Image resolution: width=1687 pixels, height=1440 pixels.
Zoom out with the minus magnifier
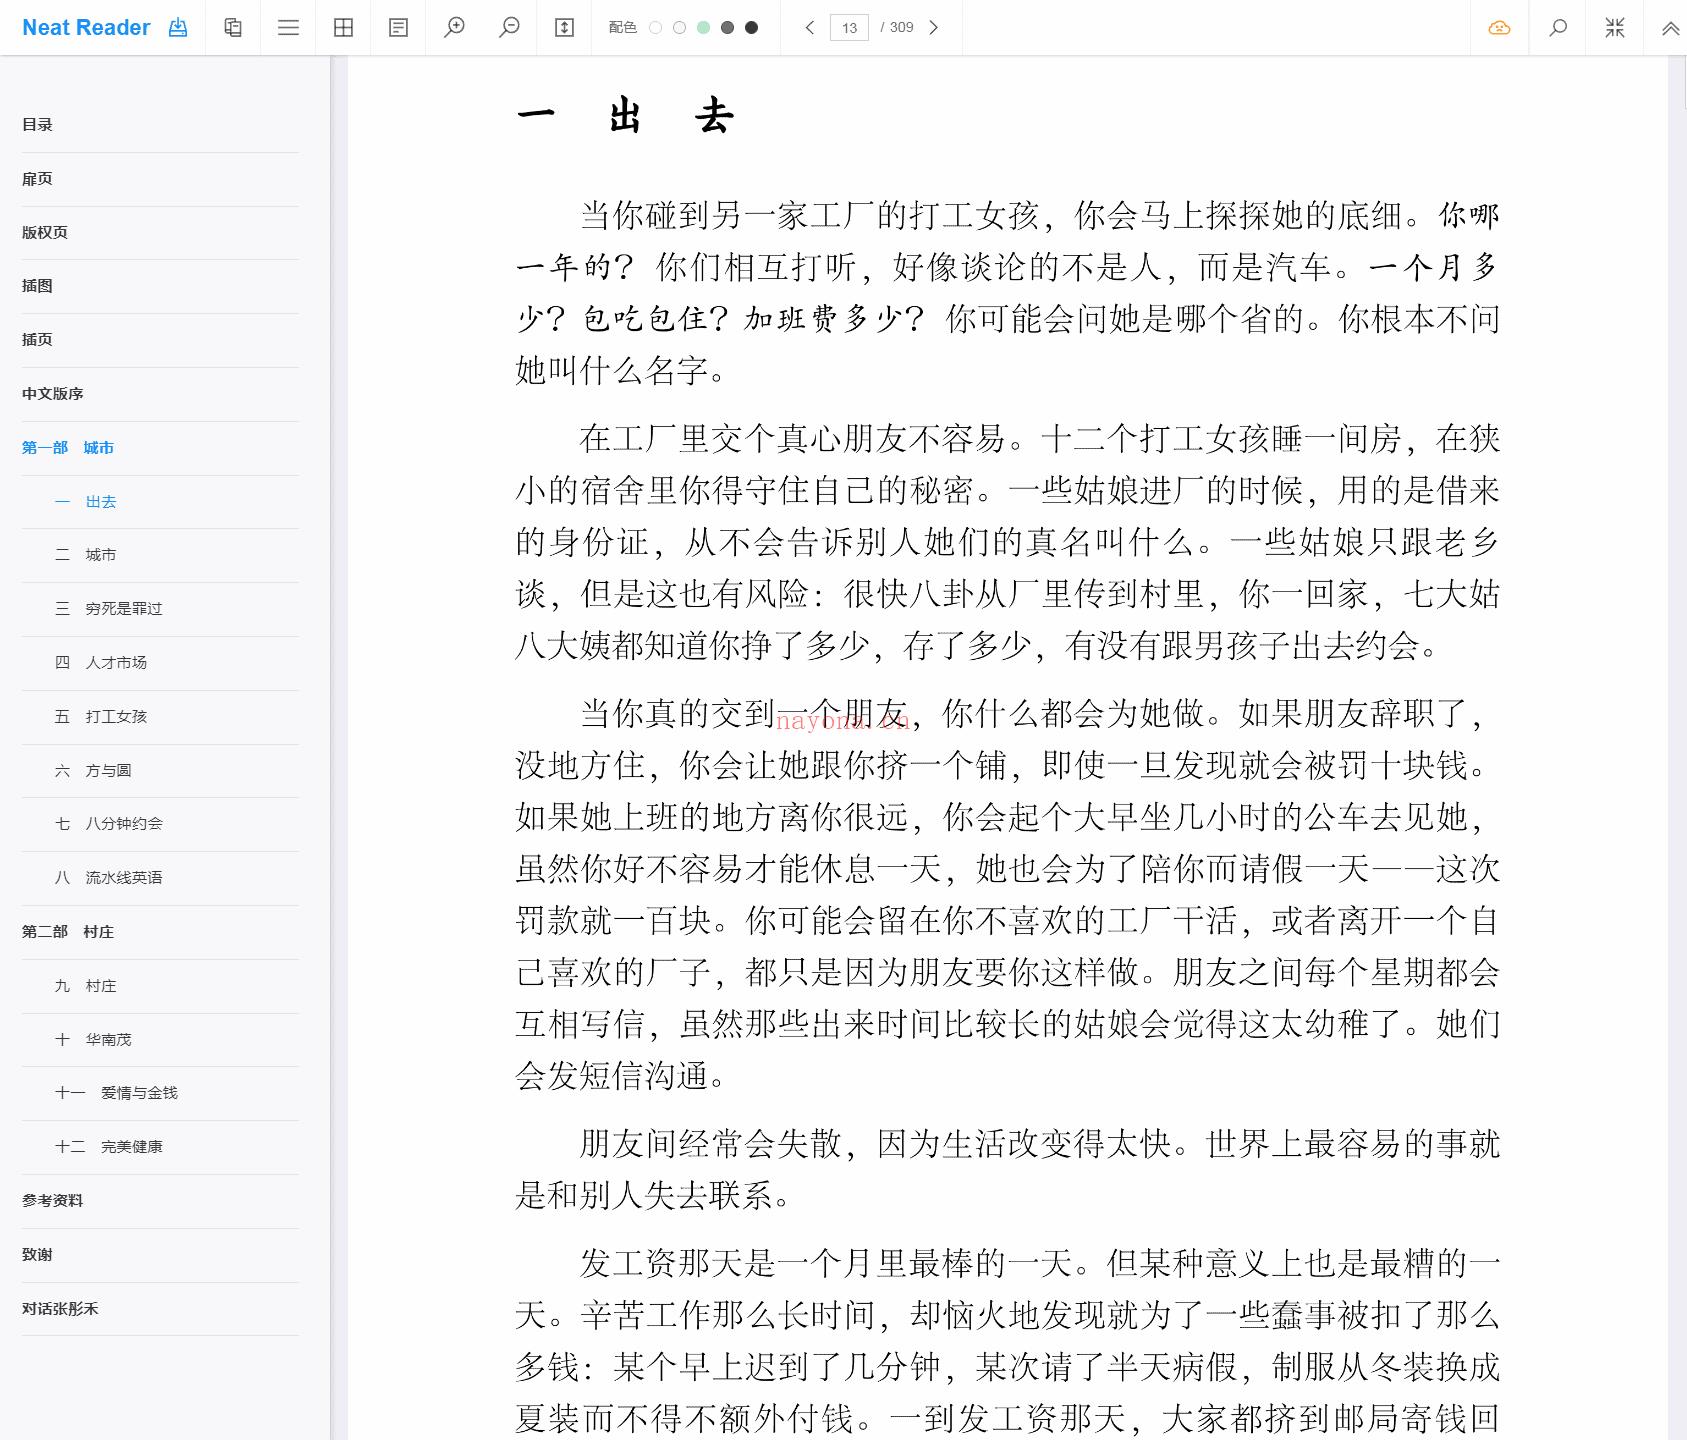coord(509,28)
